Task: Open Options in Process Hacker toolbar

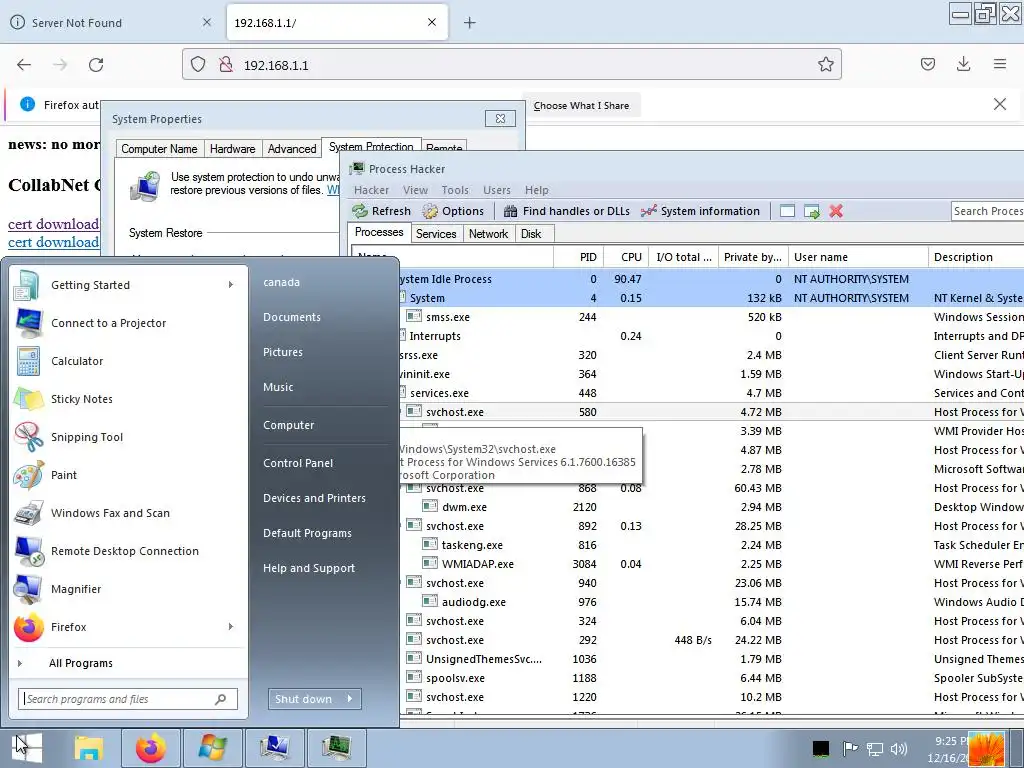Action: tap(453, 211)
